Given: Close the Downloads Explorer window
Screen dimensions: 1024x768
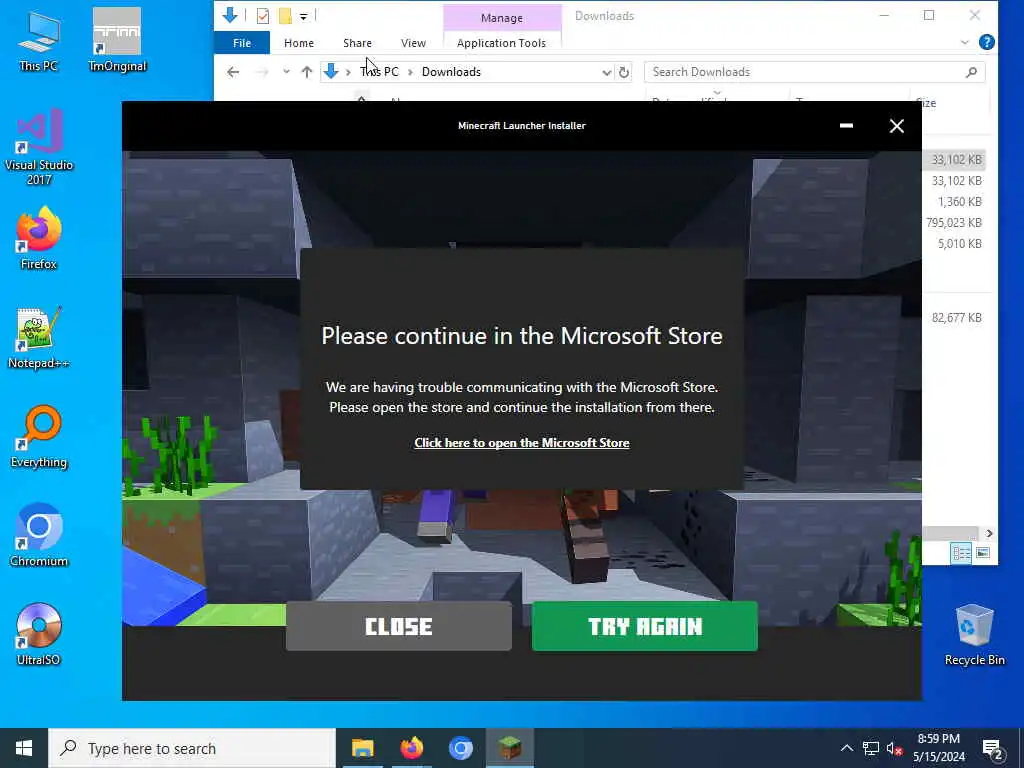Looking at the screenshot, I should coord(974,15).
